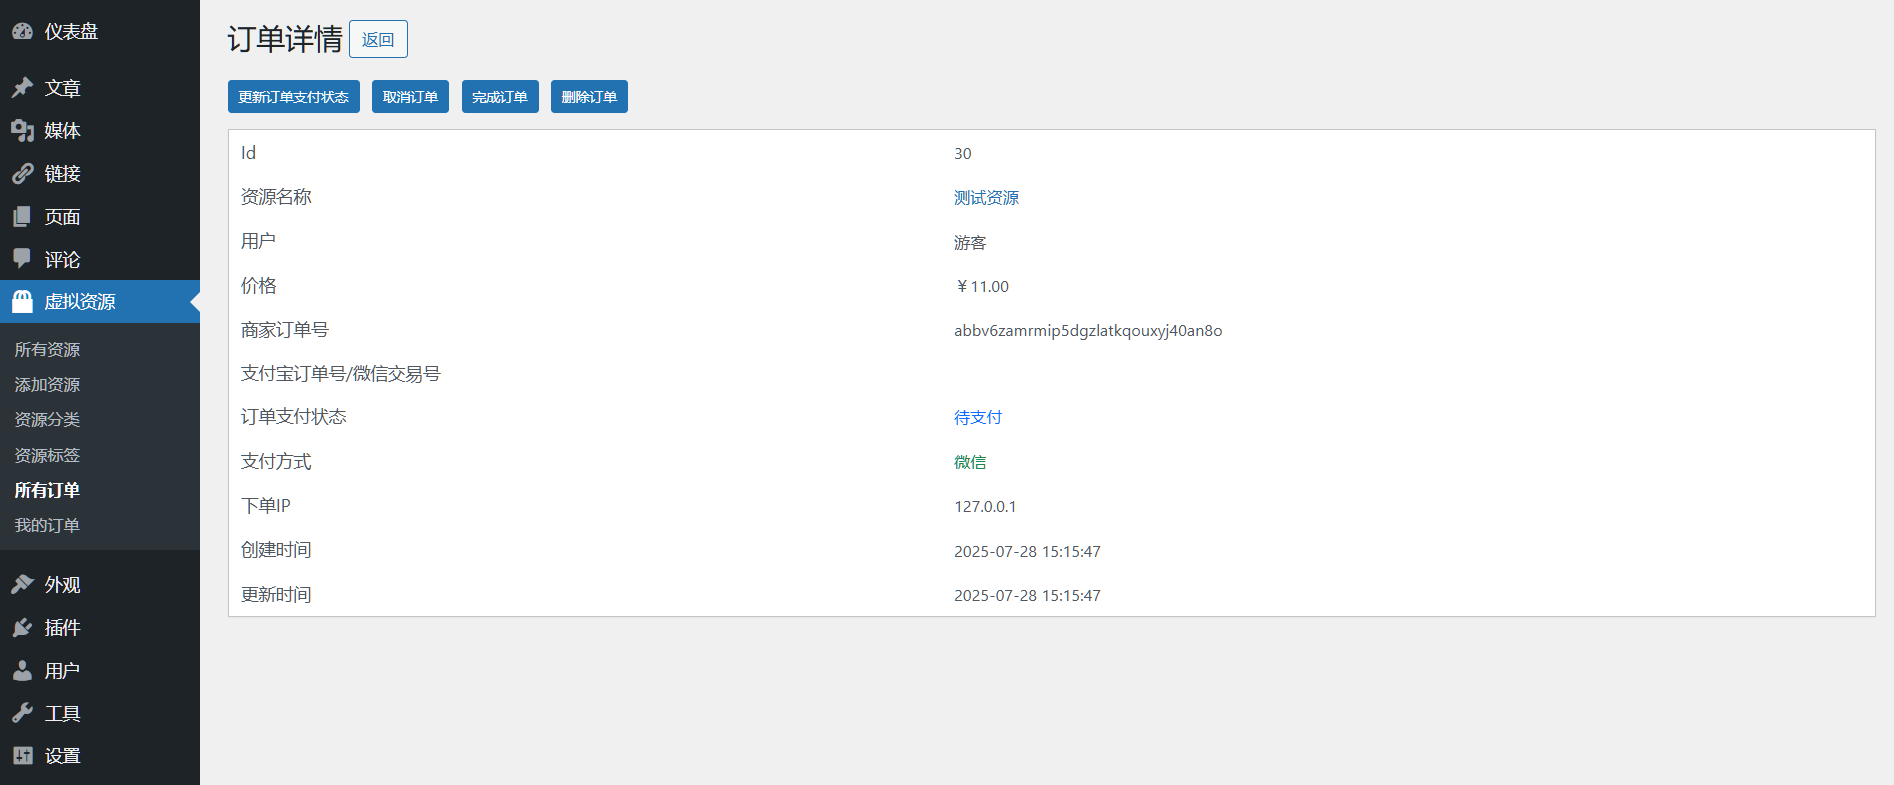This screenshot has width=1894, height=785.
Task: Click the 订单详情 page heading
Action: pyautogui.click(x=285, y=39)
